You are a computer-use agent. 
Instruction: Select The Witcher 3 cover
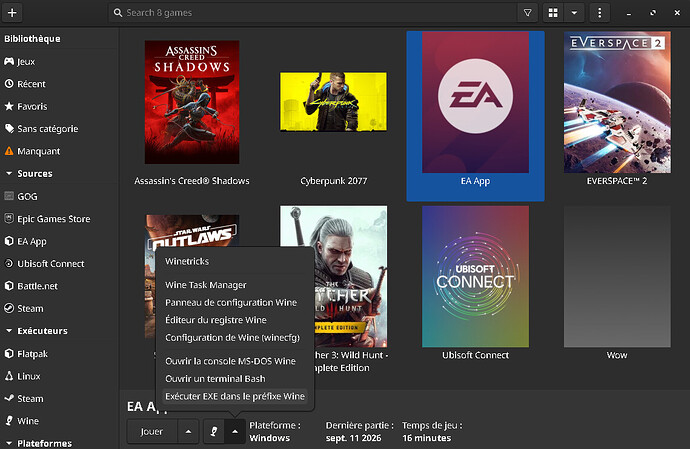tap(350, 276)
